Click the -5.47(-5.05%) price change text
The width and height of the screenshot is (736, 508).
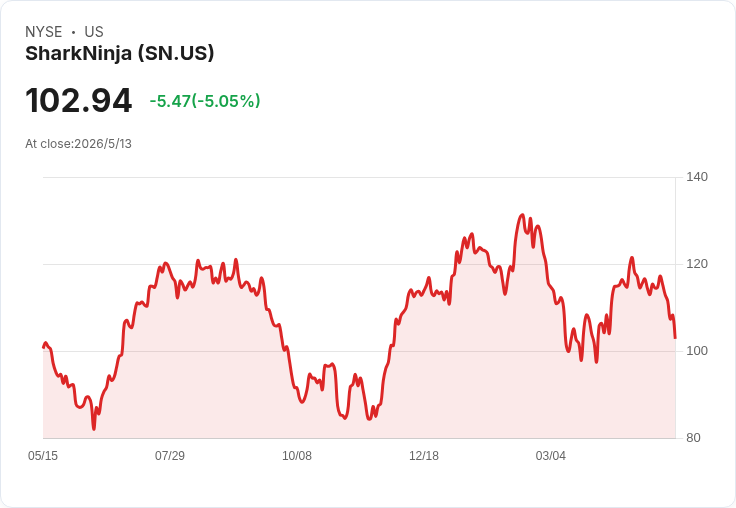click(205, 101)
